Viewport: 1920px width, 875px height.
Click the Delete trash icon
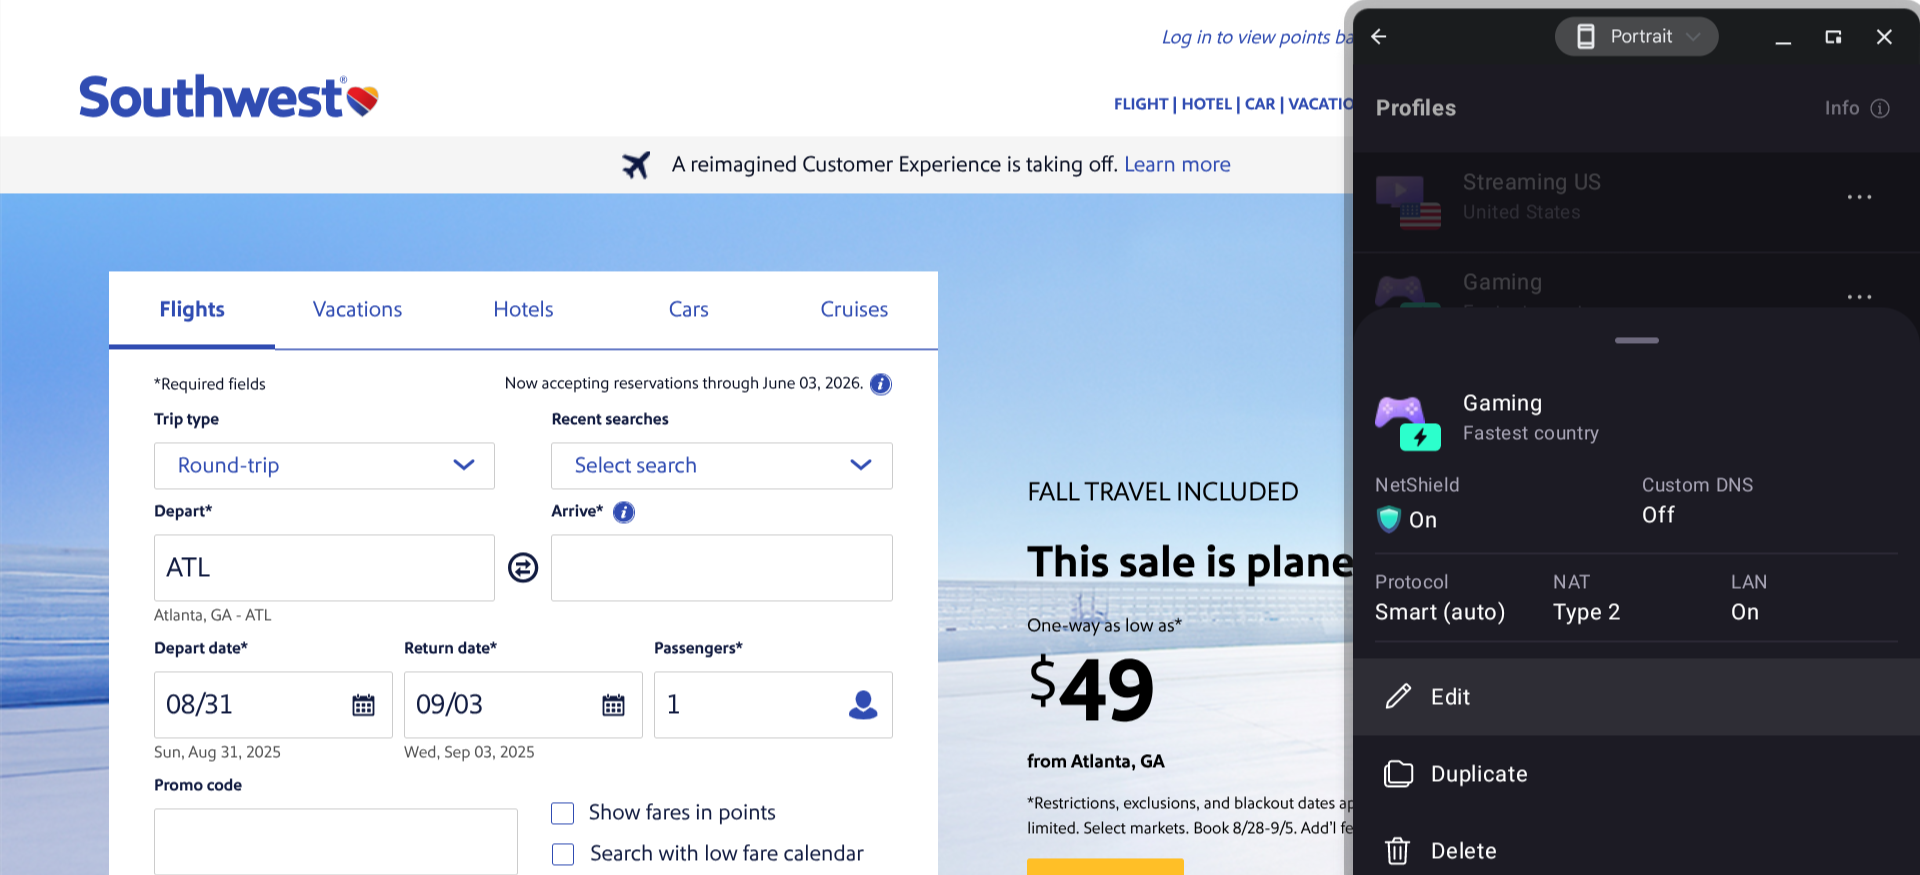click(x=1397, y=851)
